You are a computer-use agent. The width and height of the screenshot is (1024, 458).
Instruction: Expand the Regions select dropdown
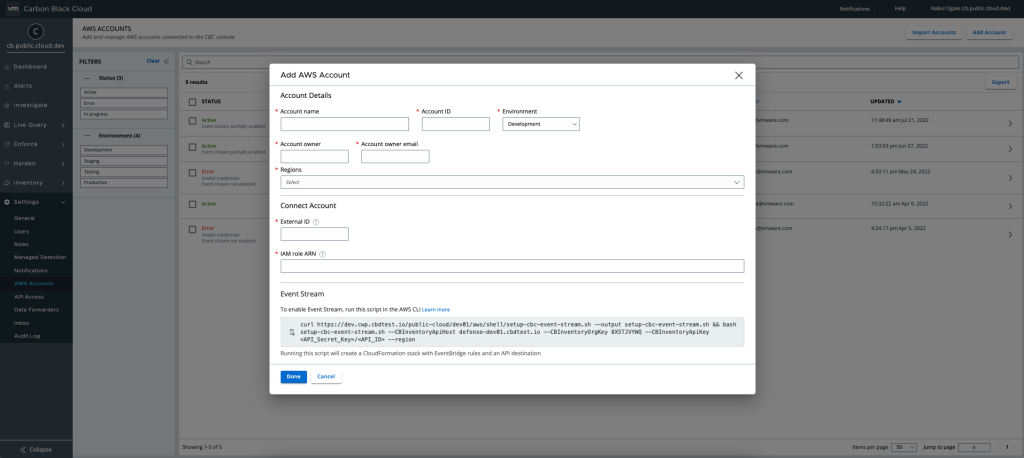coord(512,183)
